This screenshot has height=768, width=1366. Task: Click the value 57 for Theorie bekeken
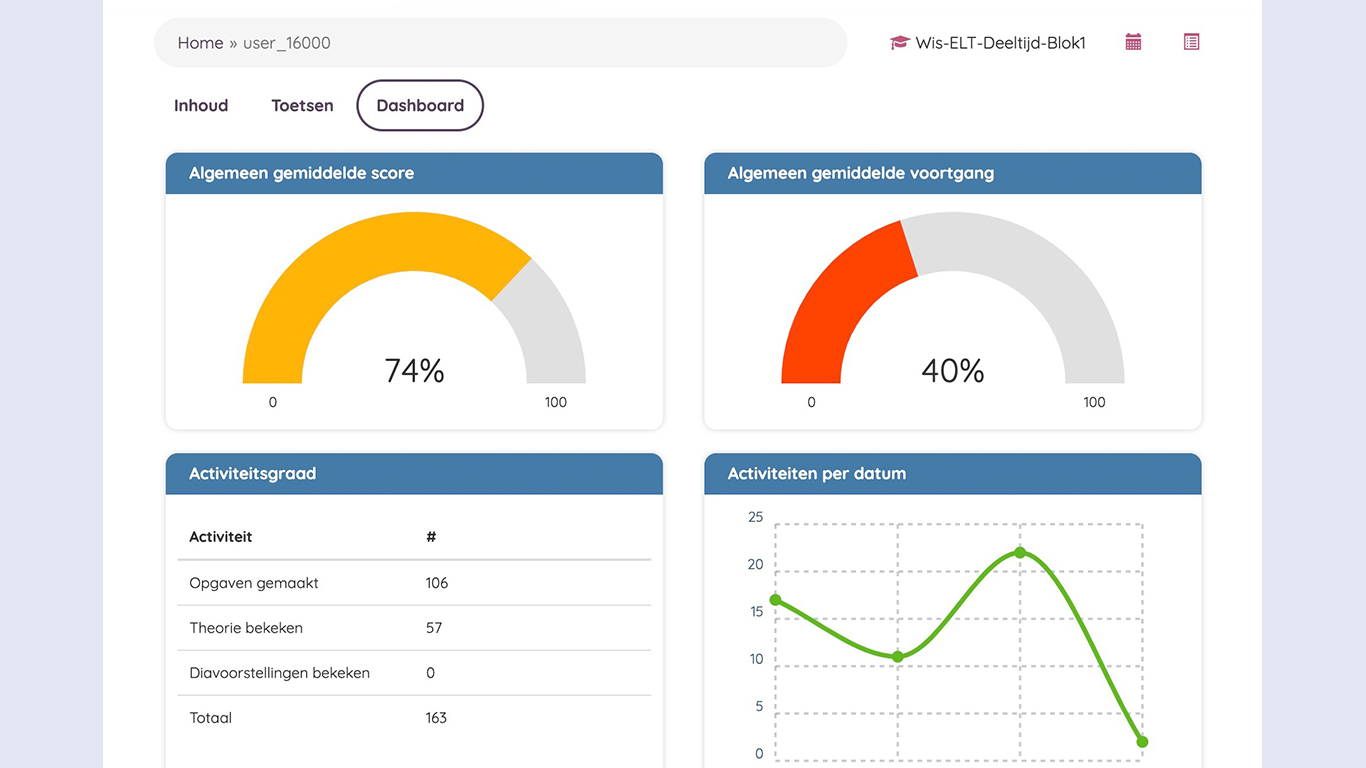click(x=434, y=628)
